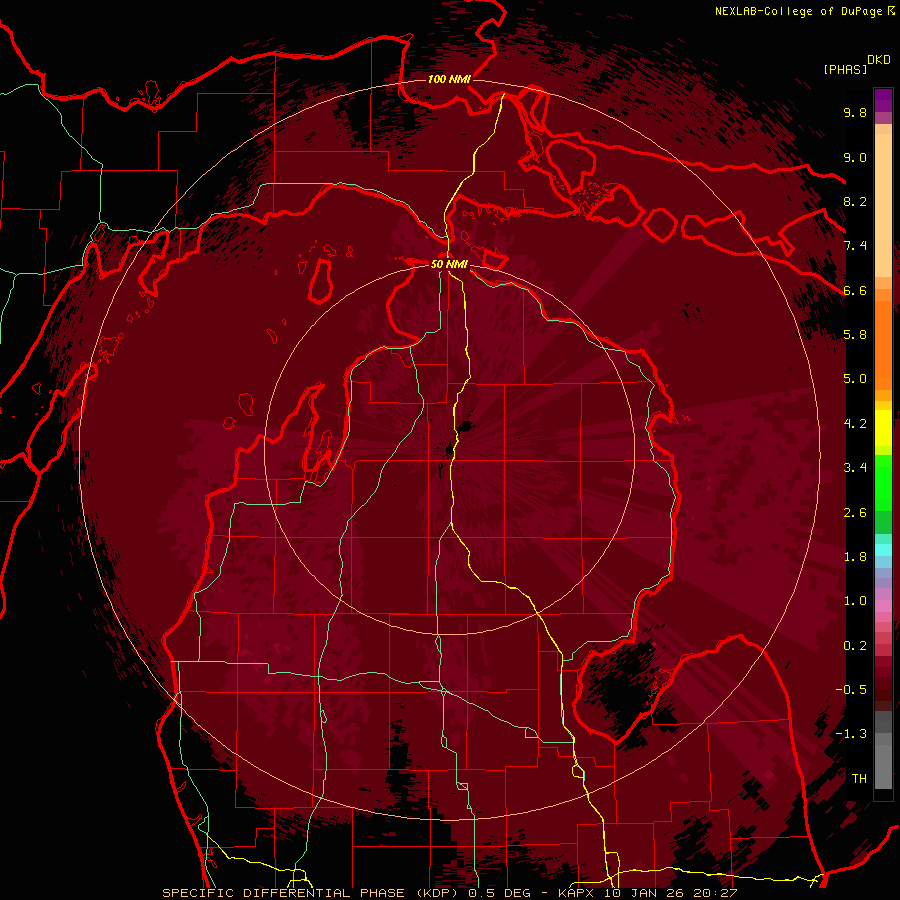The height and width of the screenshot is (900, 900).
Task: Select the 5.8 scale value
Action: [855, 334]
